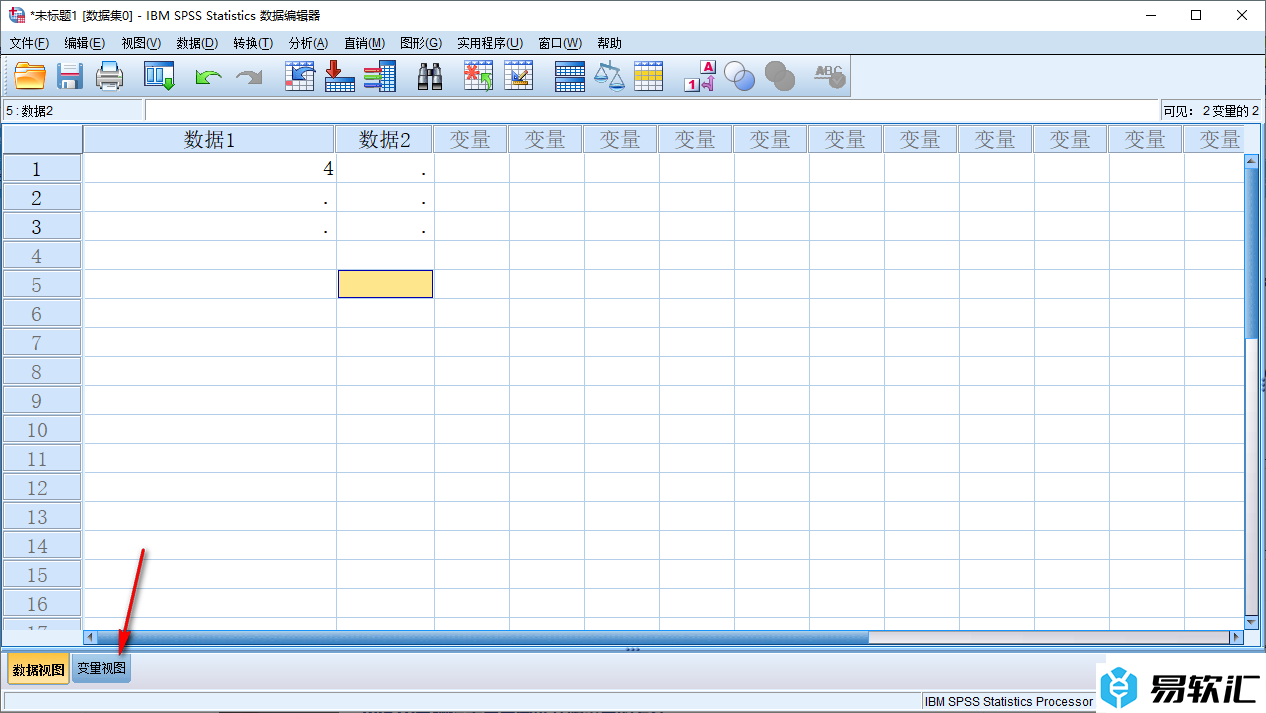Click the 数据1 cell in row 2
This screenshot has width=1266, height=713.
coord(210,197)
